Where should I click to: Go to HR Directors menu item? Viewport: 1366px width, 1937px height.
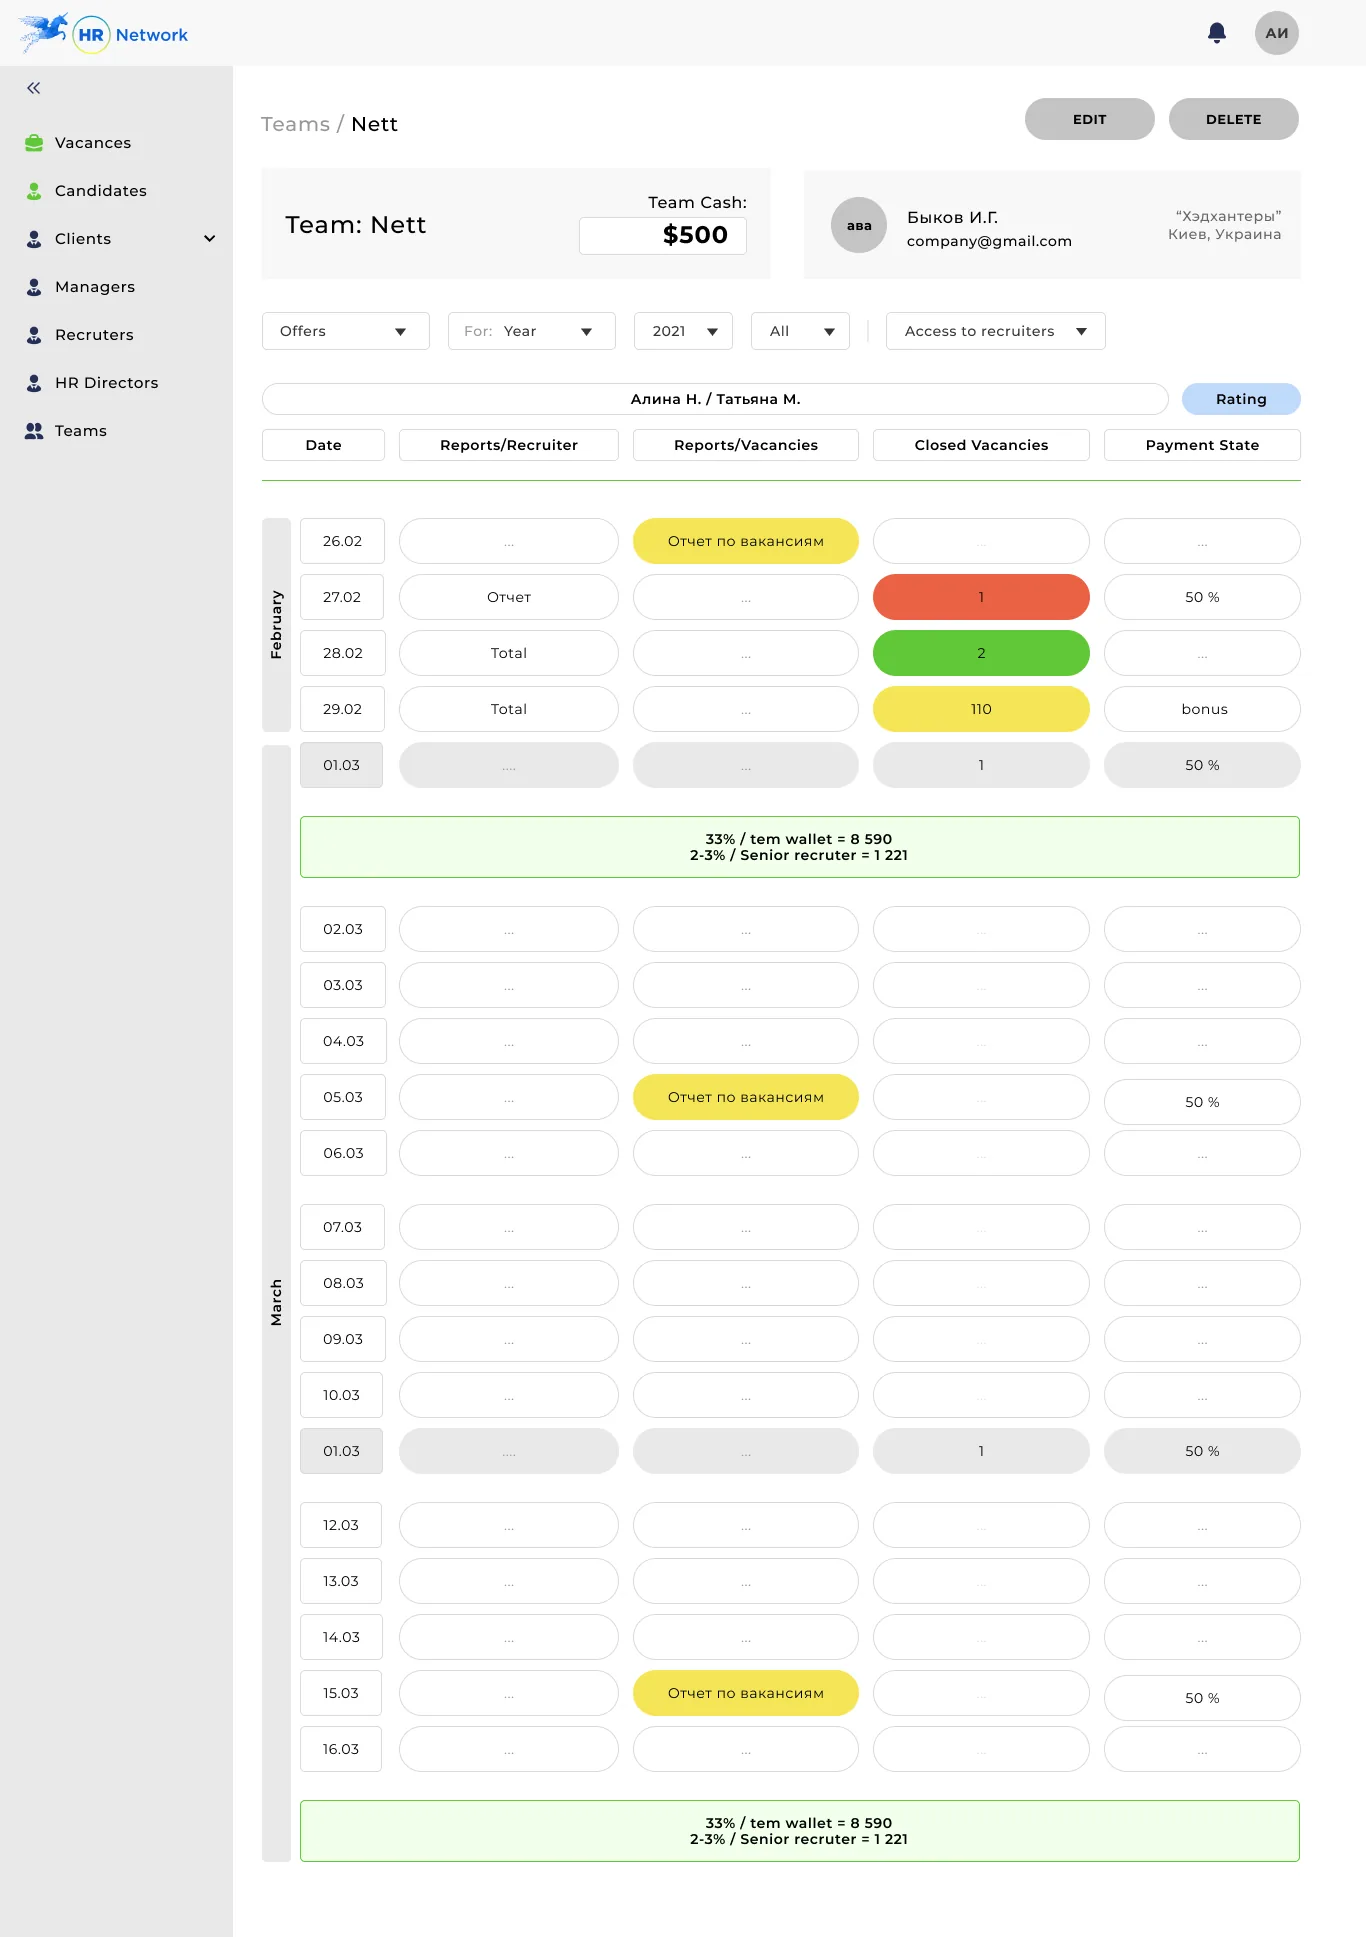coord(106,383)
